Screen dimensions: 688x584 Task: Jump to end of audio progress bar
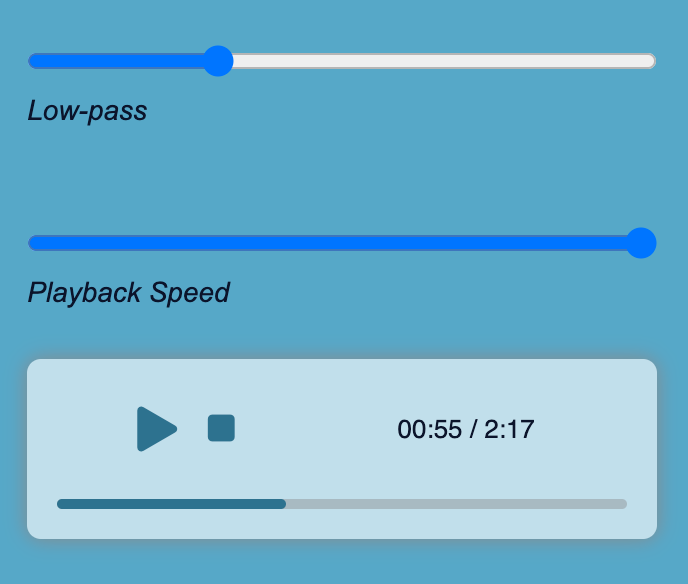click(624, 504)
